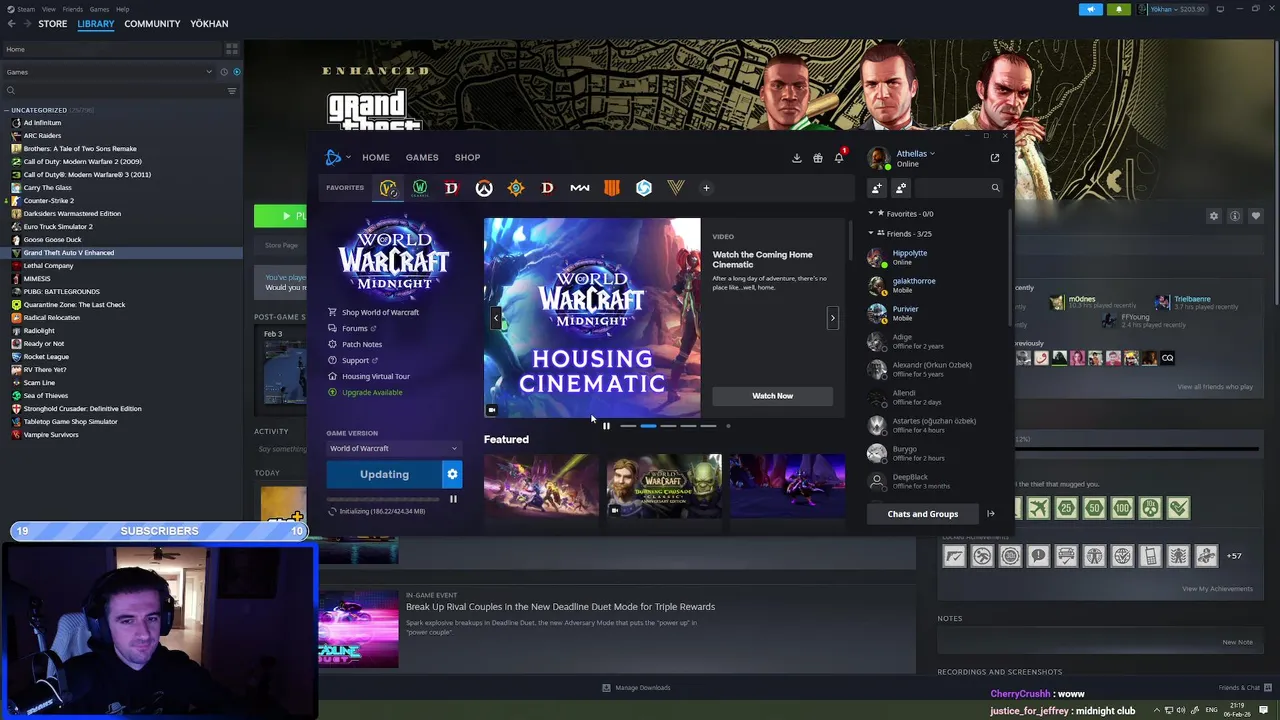Open Steam View menu
Screen dimensions: 1280x720
tap(49, 9)
